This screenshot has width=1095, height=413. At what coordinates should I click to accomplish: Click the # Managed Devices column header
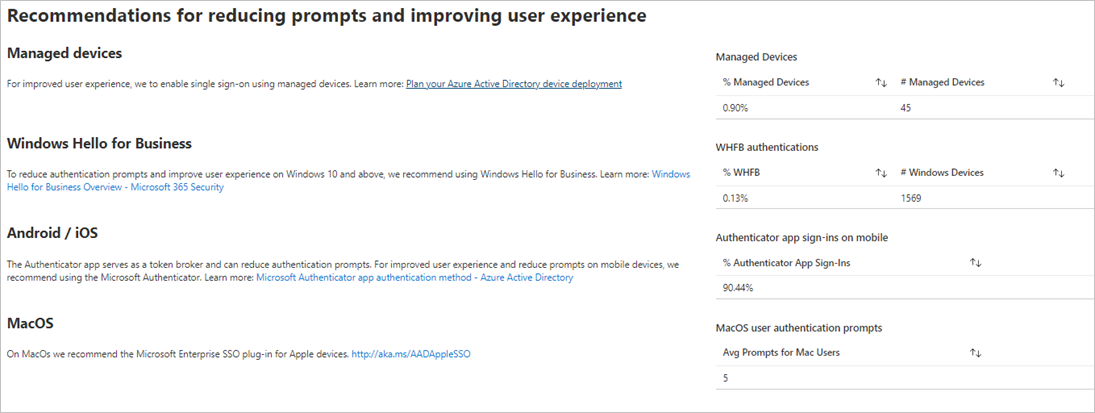click(x=943, y=83)
